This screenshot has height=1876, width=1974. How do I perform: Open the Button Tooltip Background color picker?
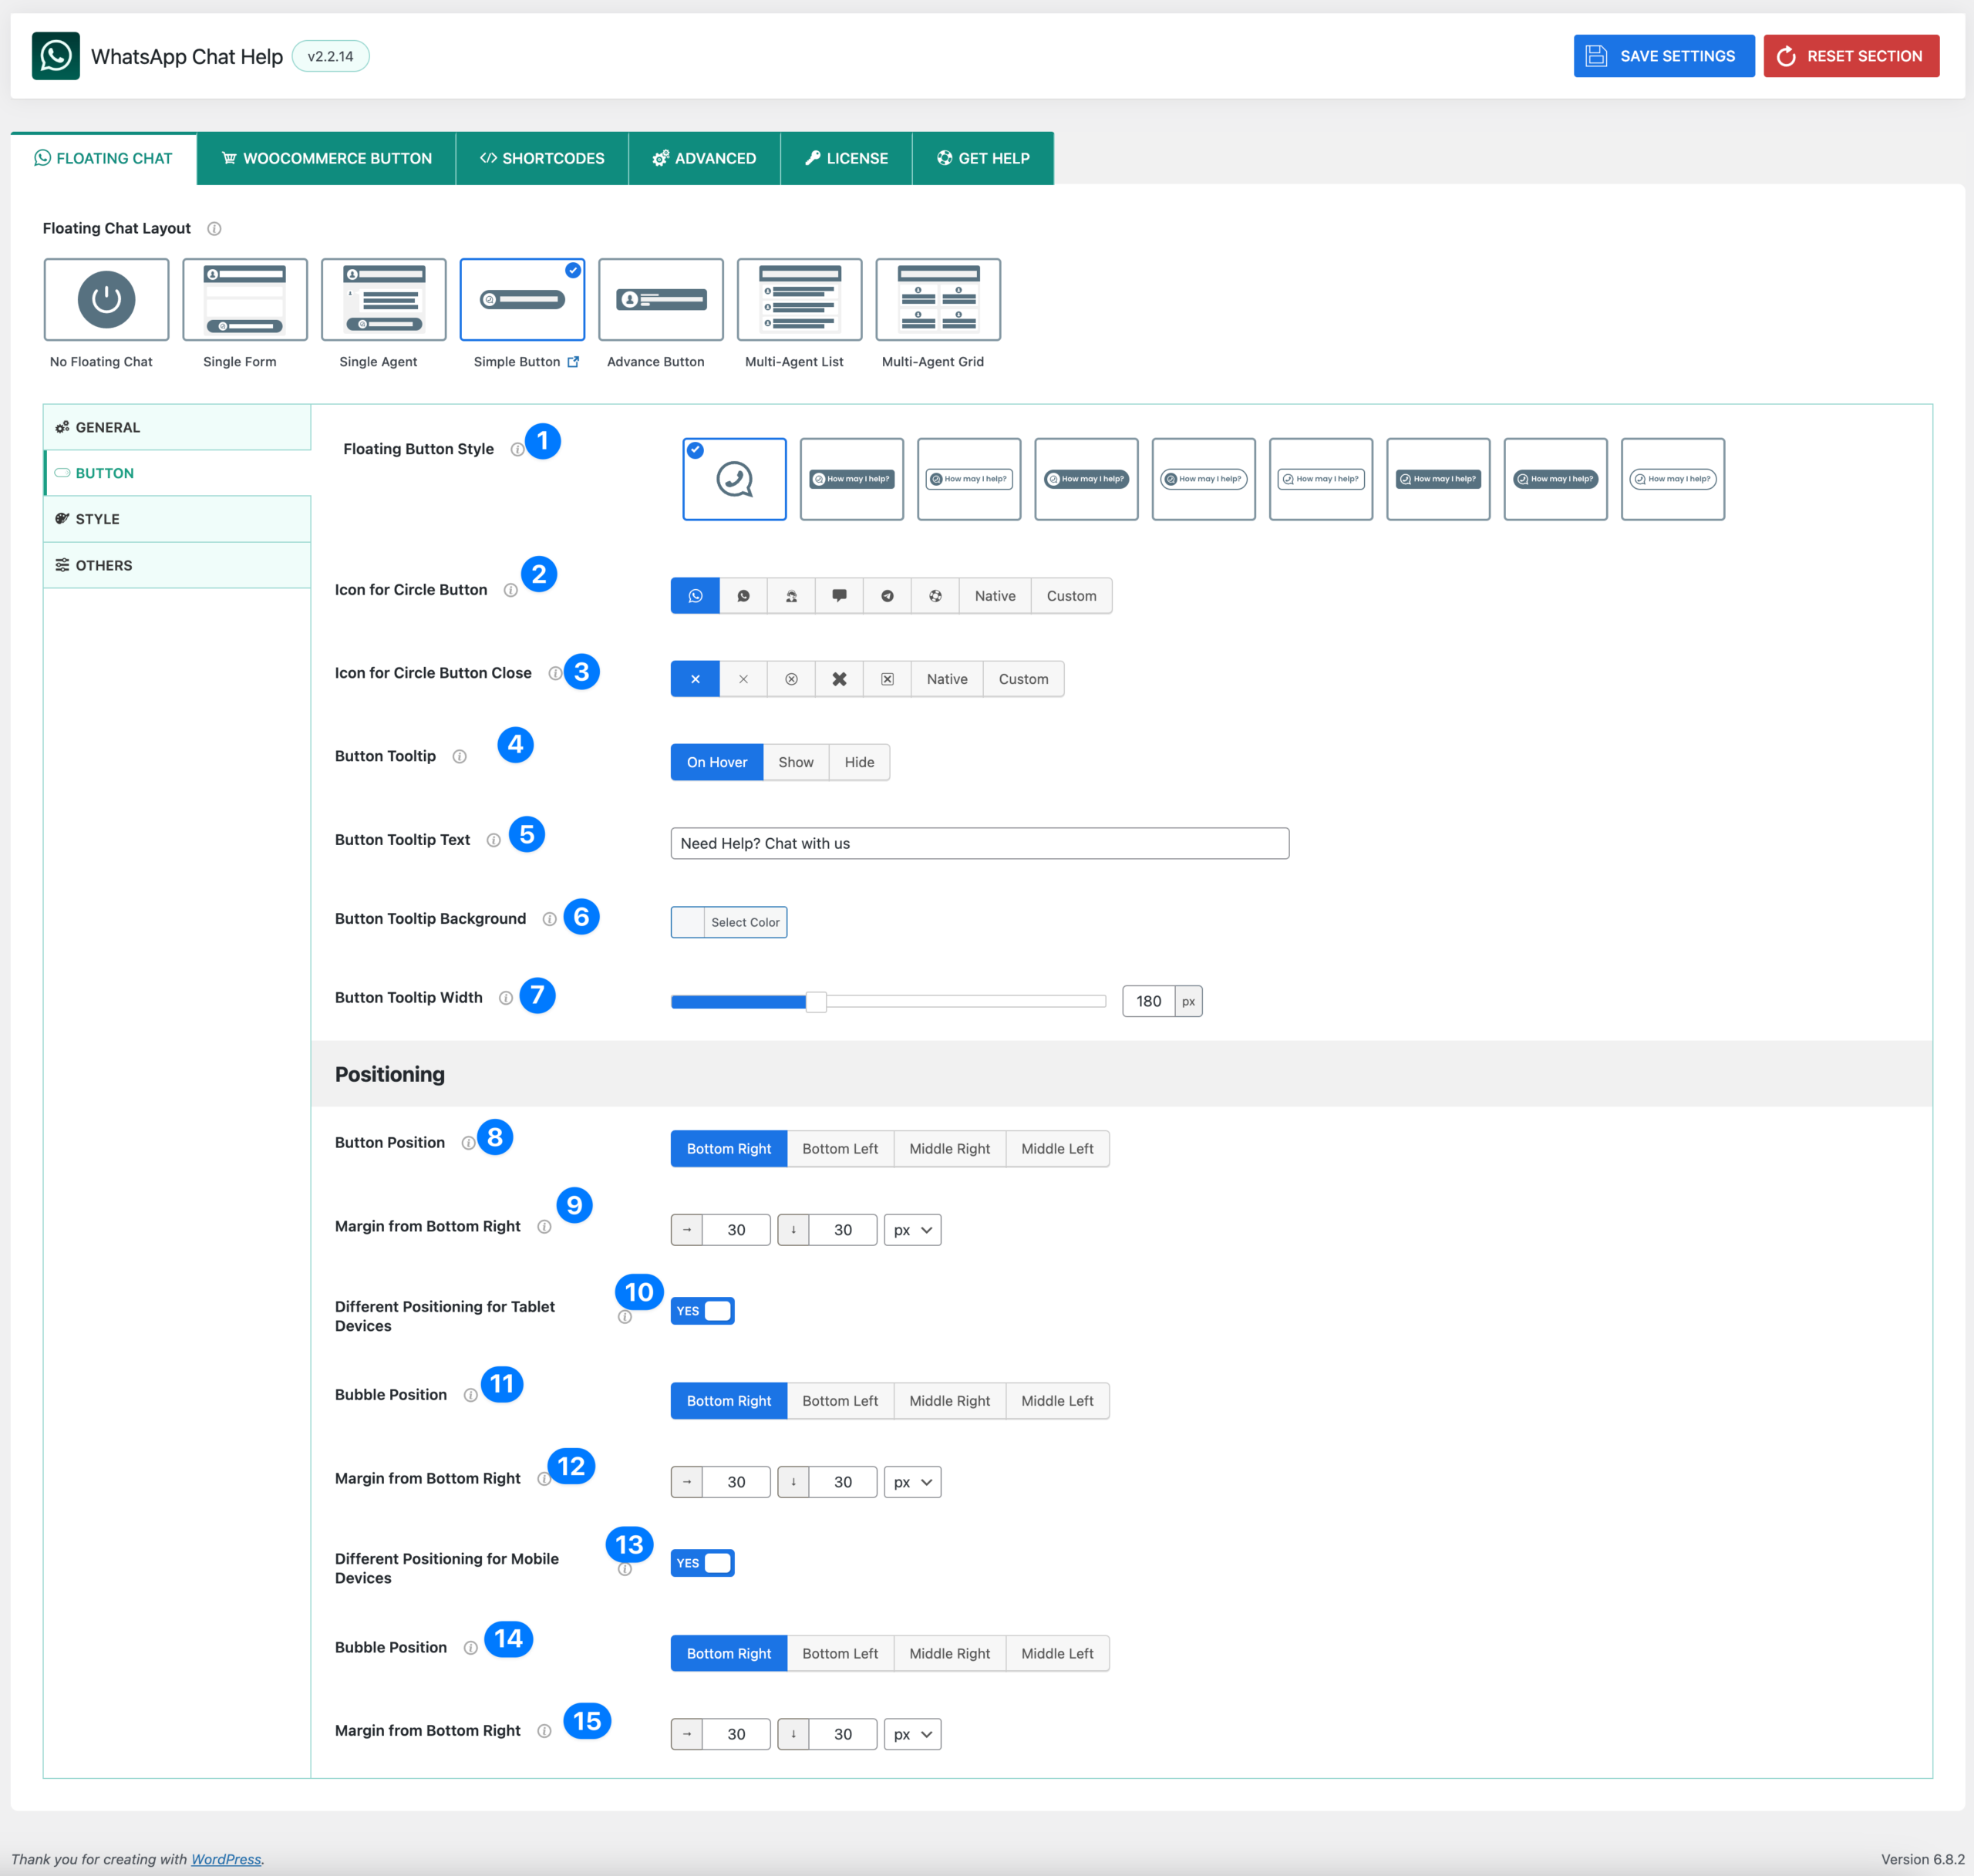tap(729, 922)
